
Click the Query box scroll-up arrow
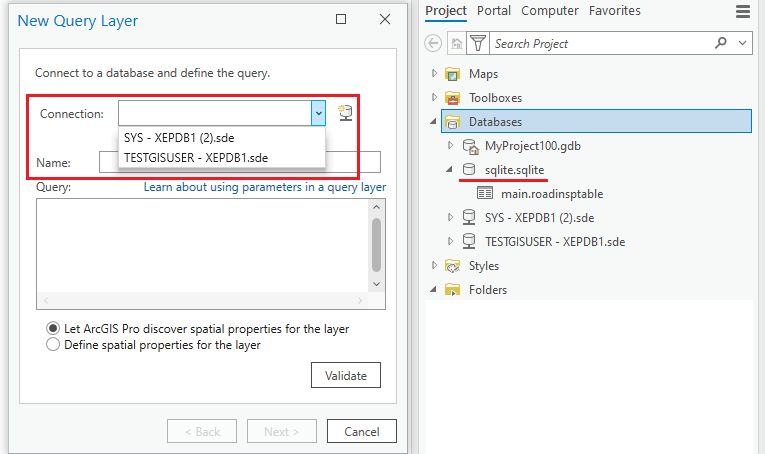tap(376, 207)
